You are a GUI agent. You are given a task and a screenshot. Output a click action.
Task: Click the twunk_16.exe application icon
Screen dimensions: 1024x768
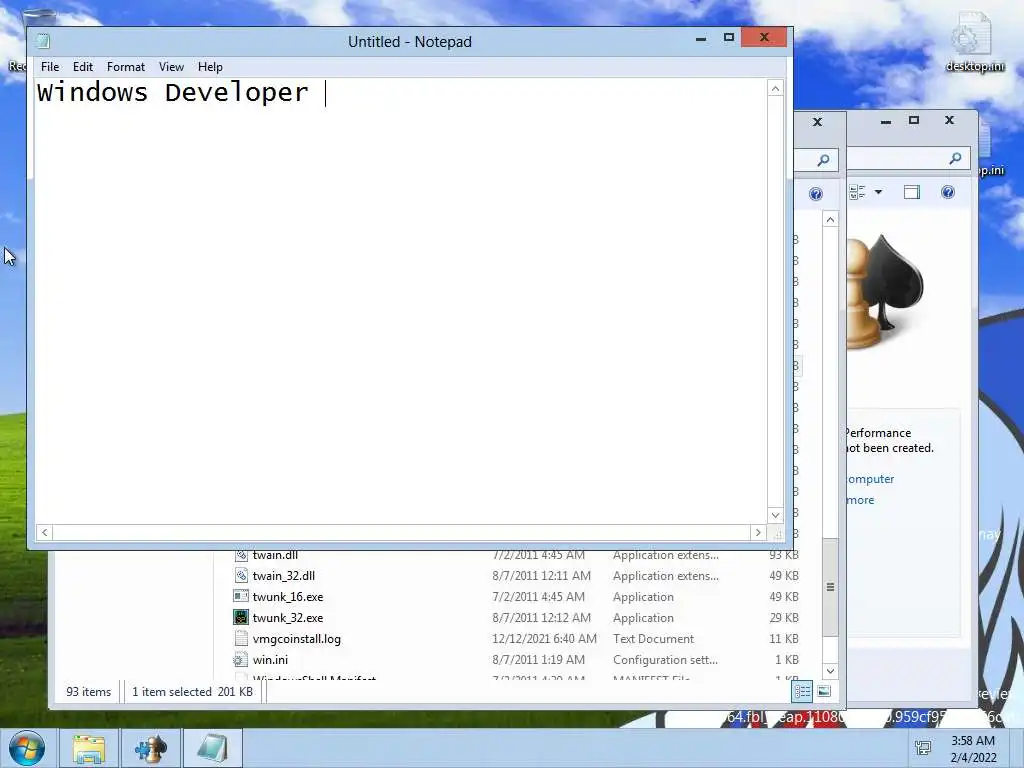pyautogui.click(x=241, y=596)
